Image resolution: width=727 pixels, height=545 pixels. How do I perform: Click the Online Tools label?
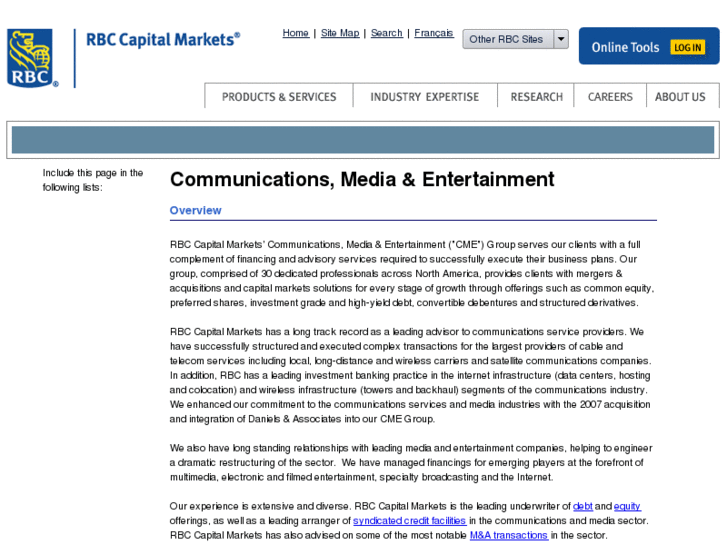coord(625,47)
